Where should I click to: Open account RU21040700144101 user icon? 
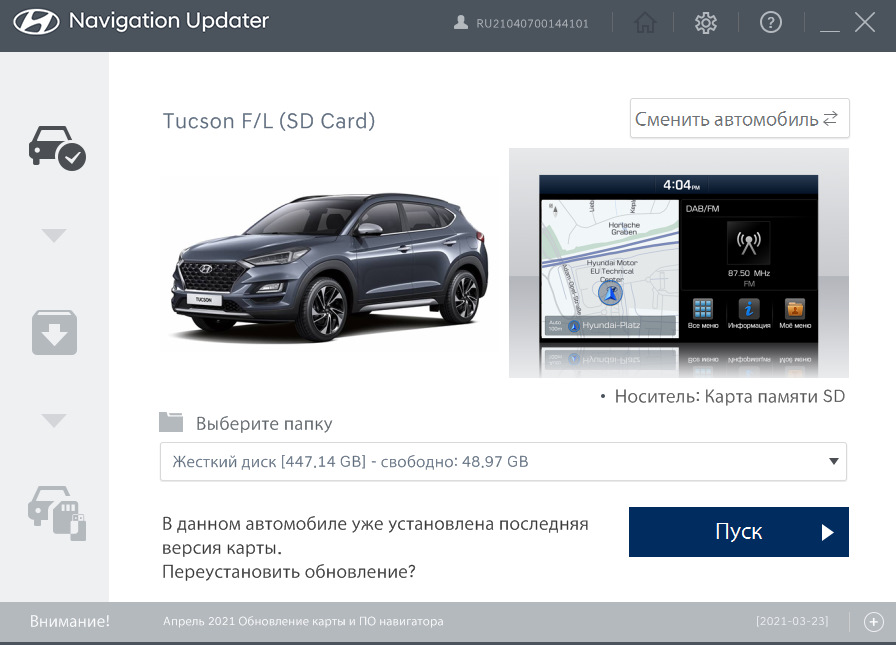461,22
